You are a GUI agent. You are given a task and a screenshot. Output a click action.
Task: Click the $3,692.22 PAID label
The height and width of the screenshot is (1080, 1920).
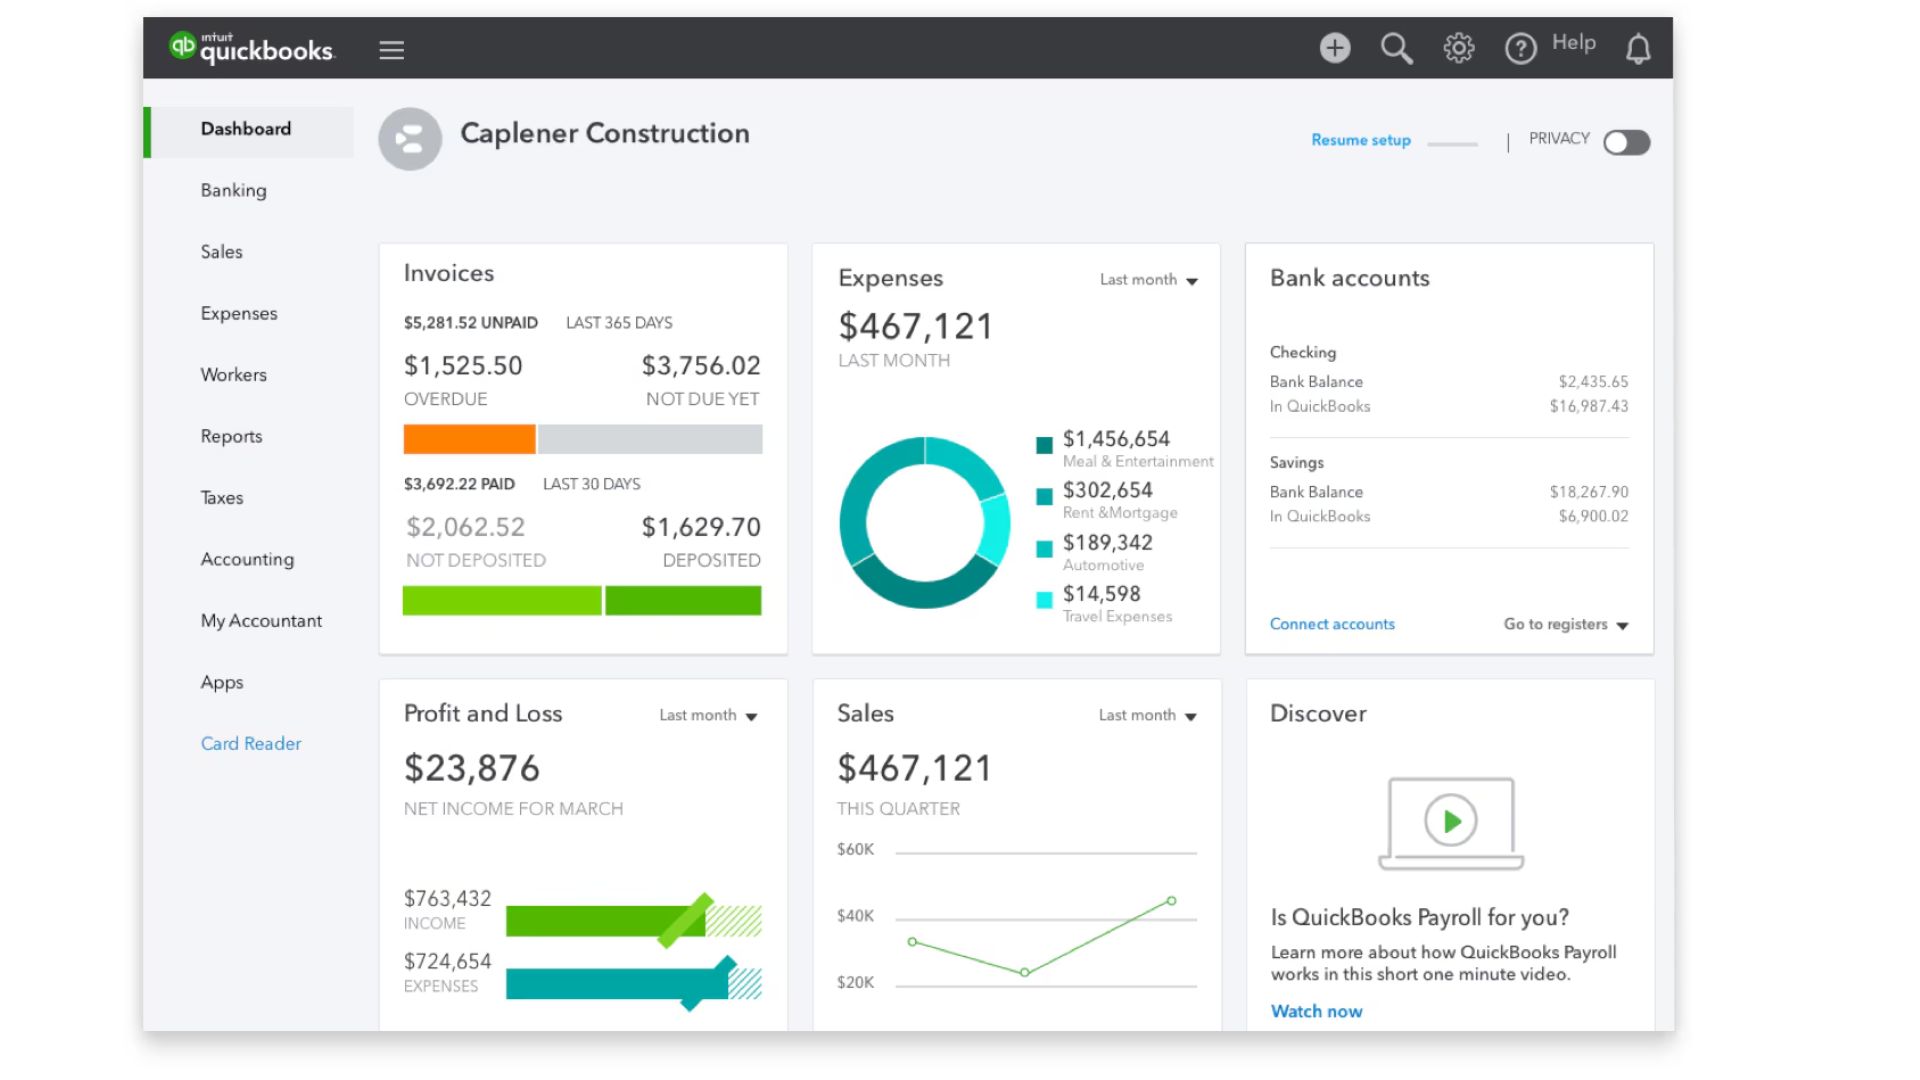tap(459, 484)
